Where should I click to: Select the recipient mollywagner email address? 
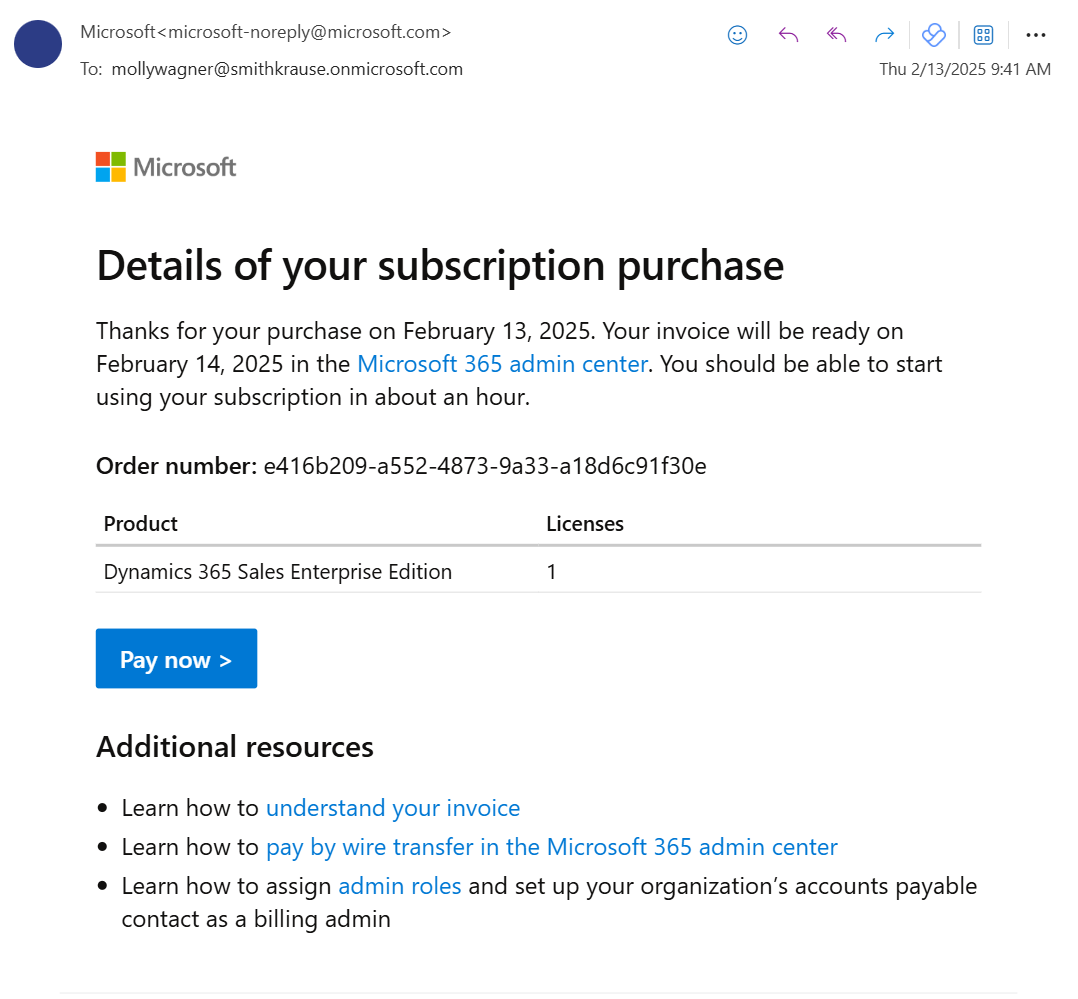click(287, 69)
